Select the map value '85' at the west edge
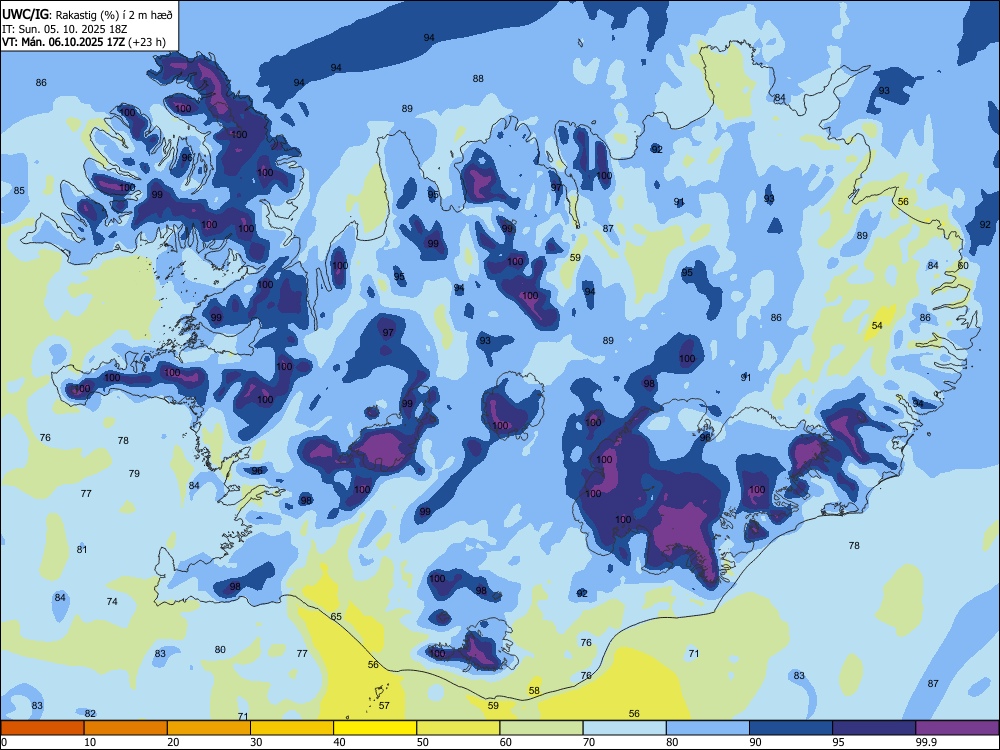 pyautogui.click(x=19, y=191)
